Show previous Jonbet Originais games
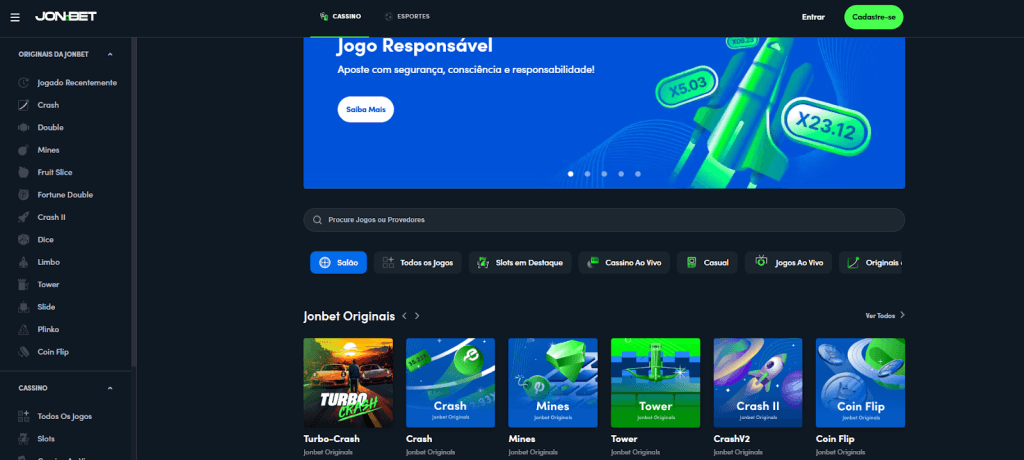The height and width of the screenshot is (460, 1024). (404, 316)
